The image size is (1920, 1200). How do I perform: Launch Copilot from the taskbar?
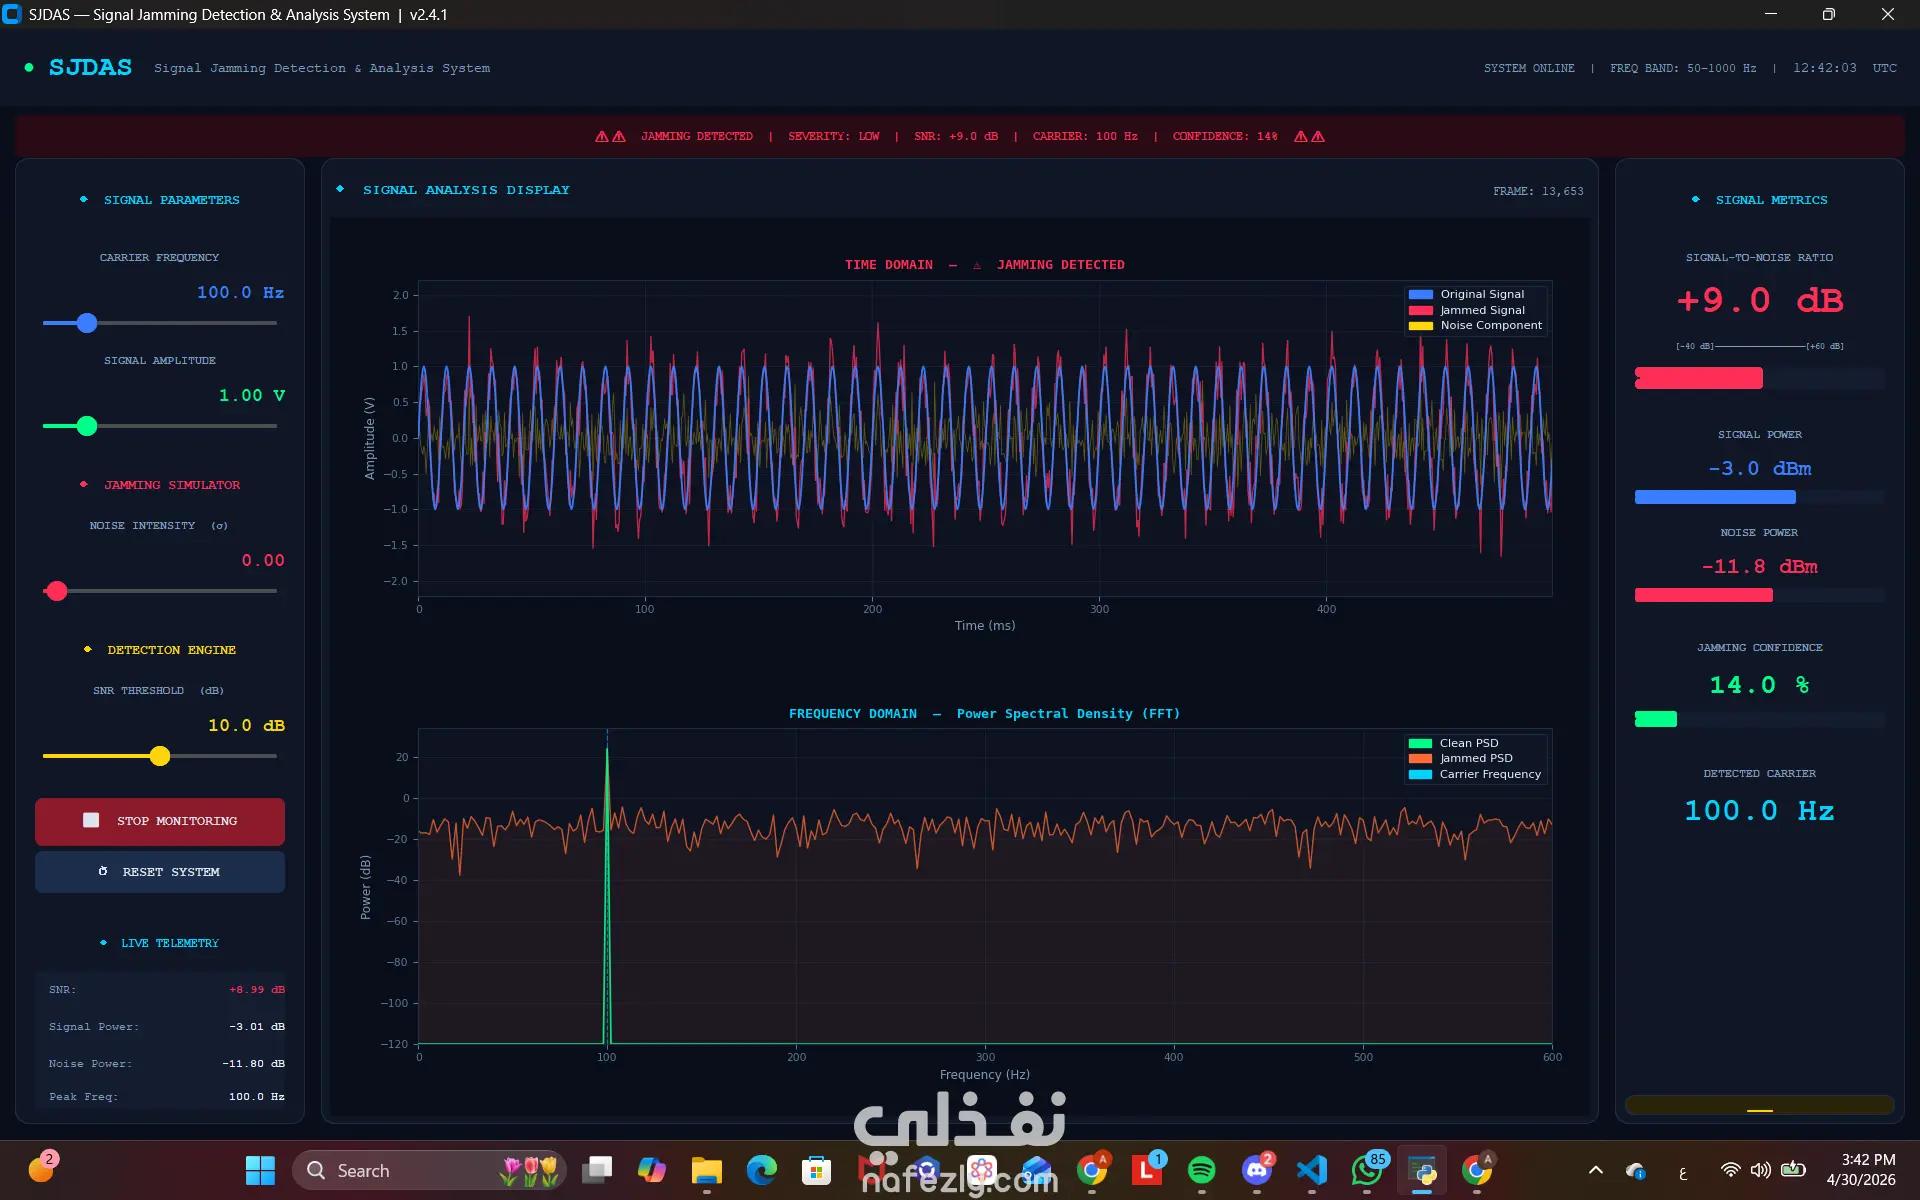[x=652, y=1170]
